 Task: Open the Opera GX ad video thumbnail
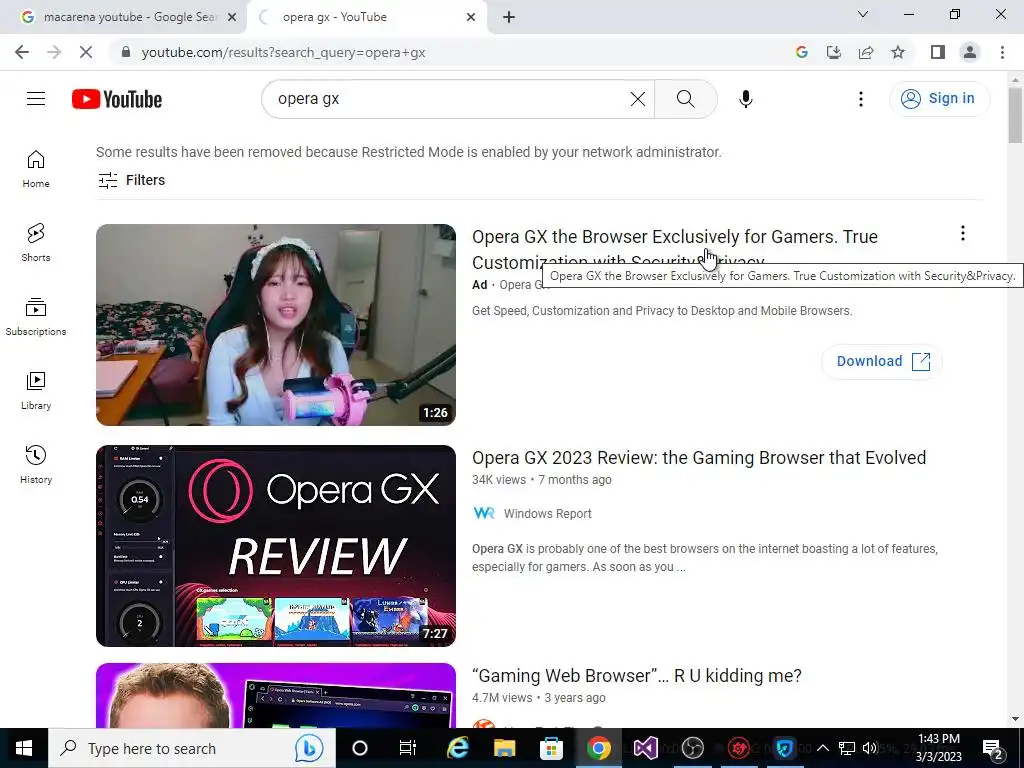tap(276, 325)
